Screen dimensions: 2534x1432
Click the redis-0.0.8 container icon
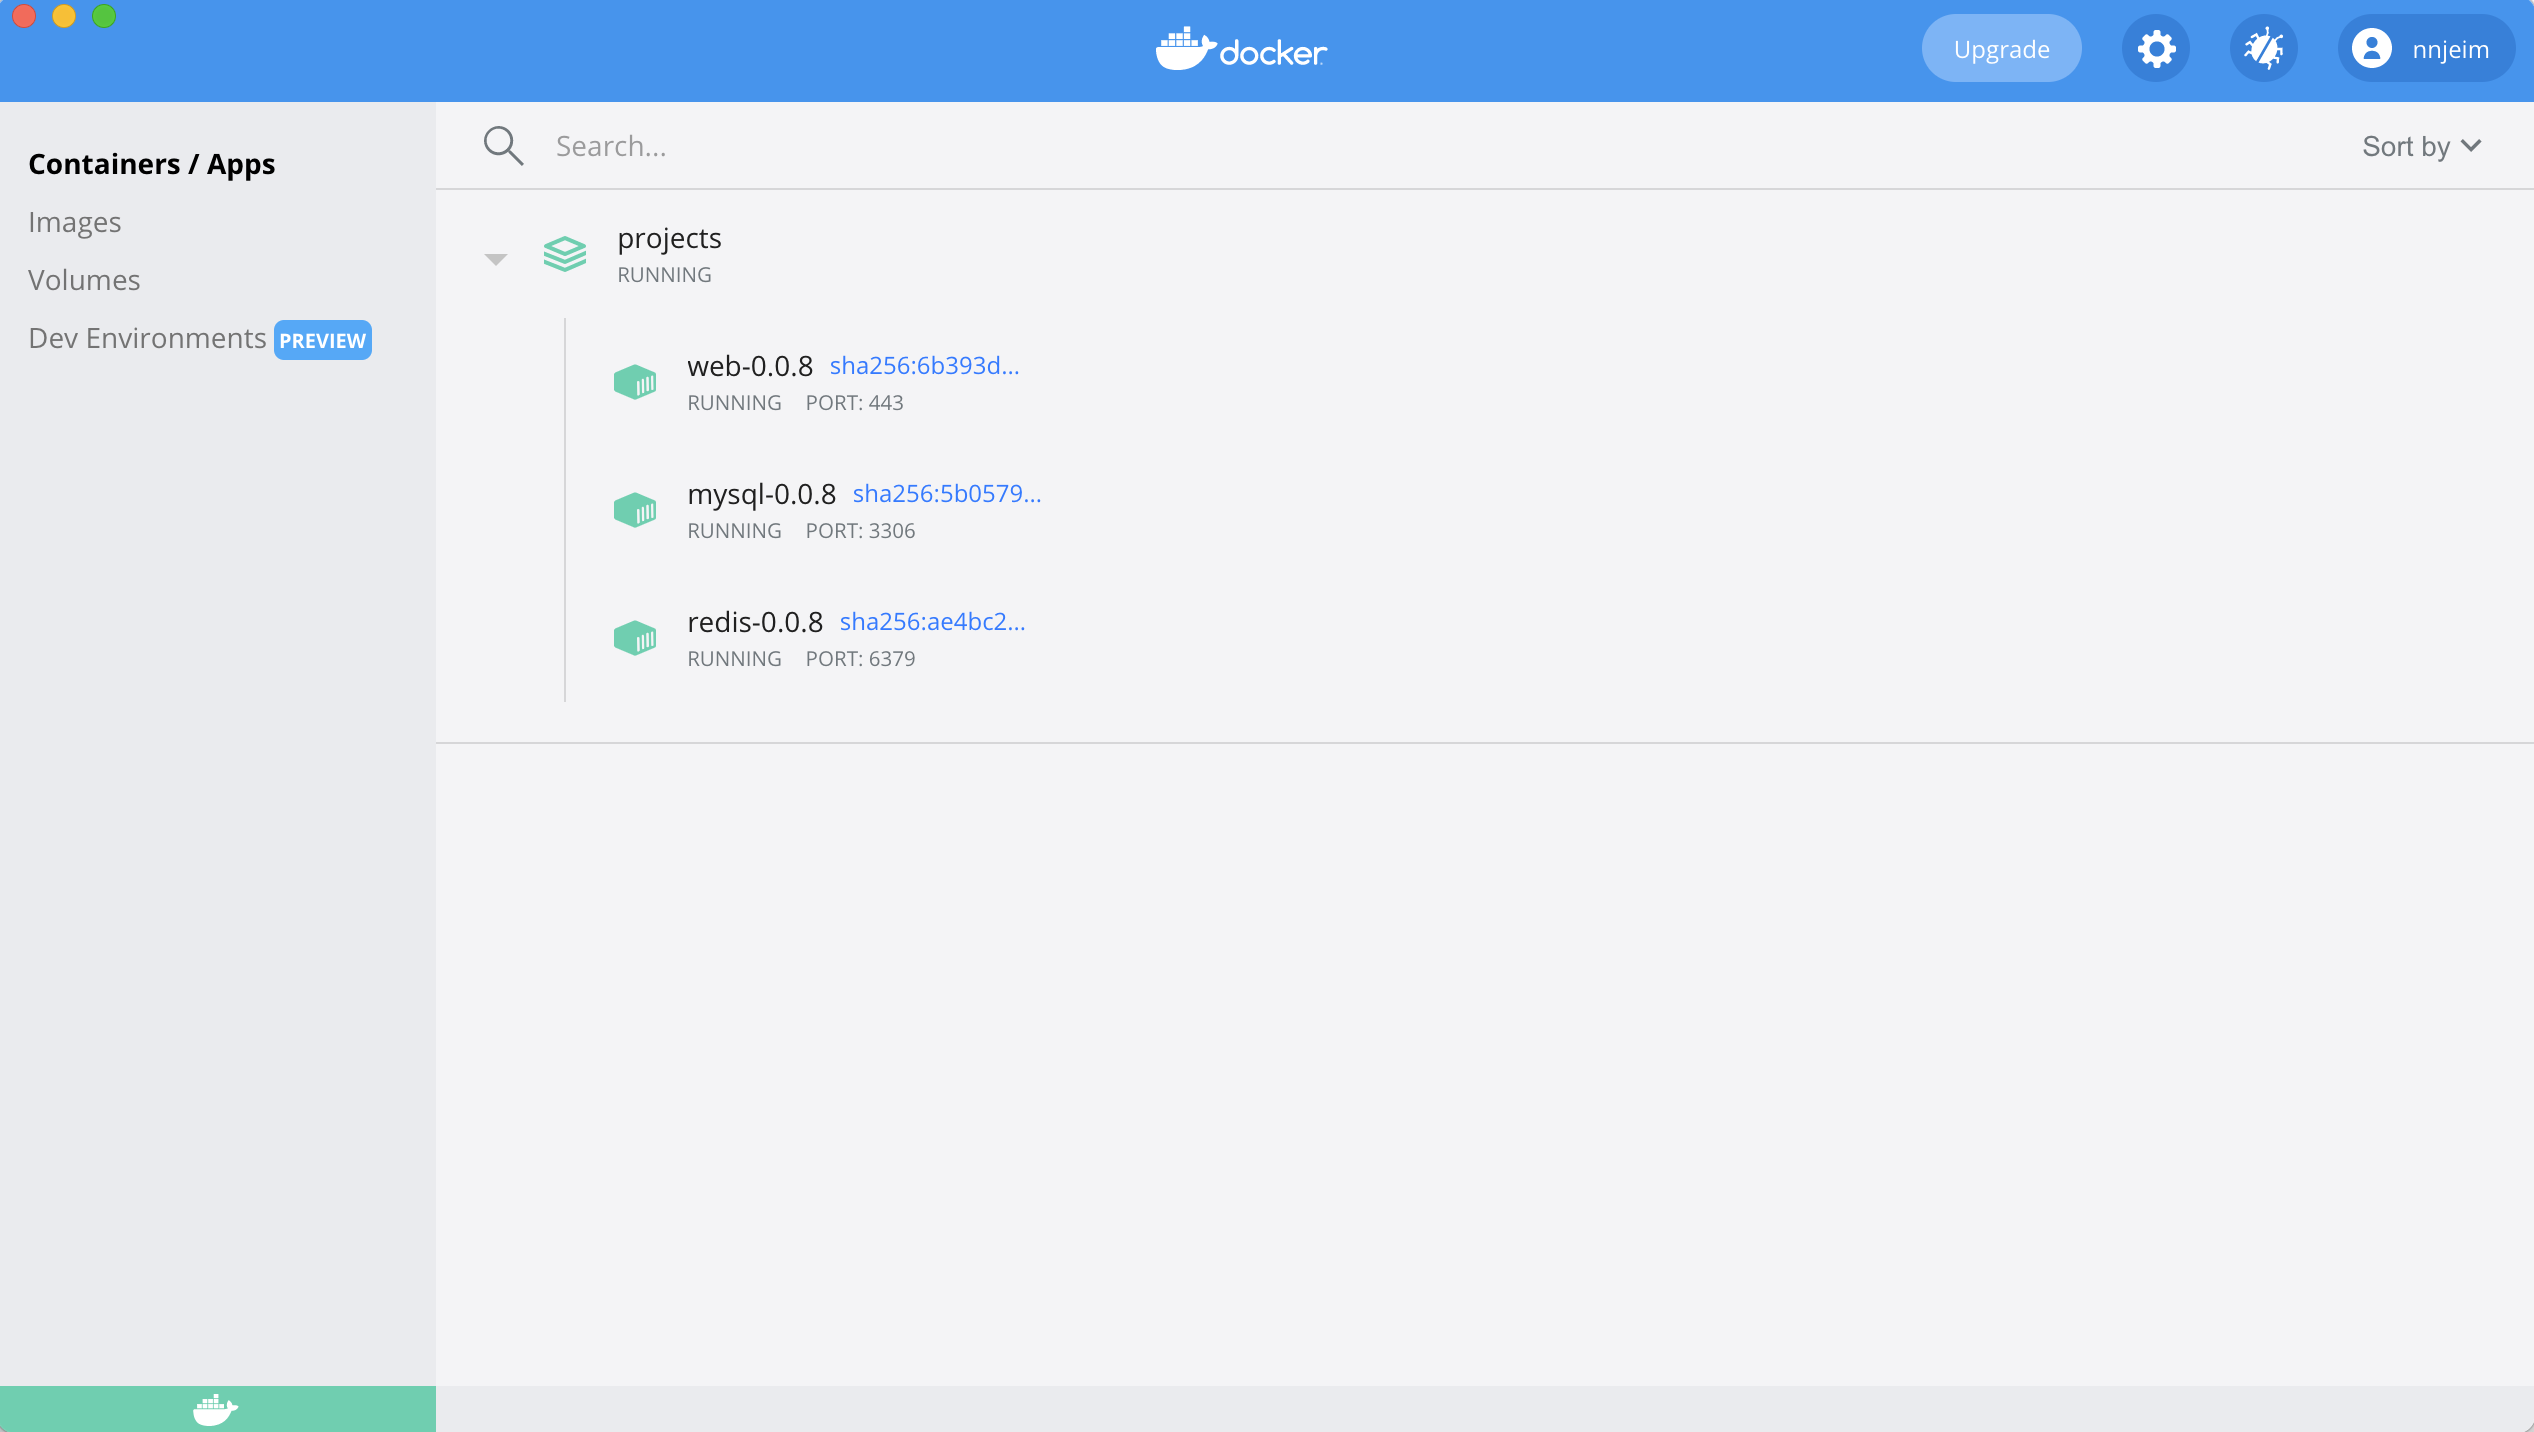pyautogui.click(x=635, y=638)
